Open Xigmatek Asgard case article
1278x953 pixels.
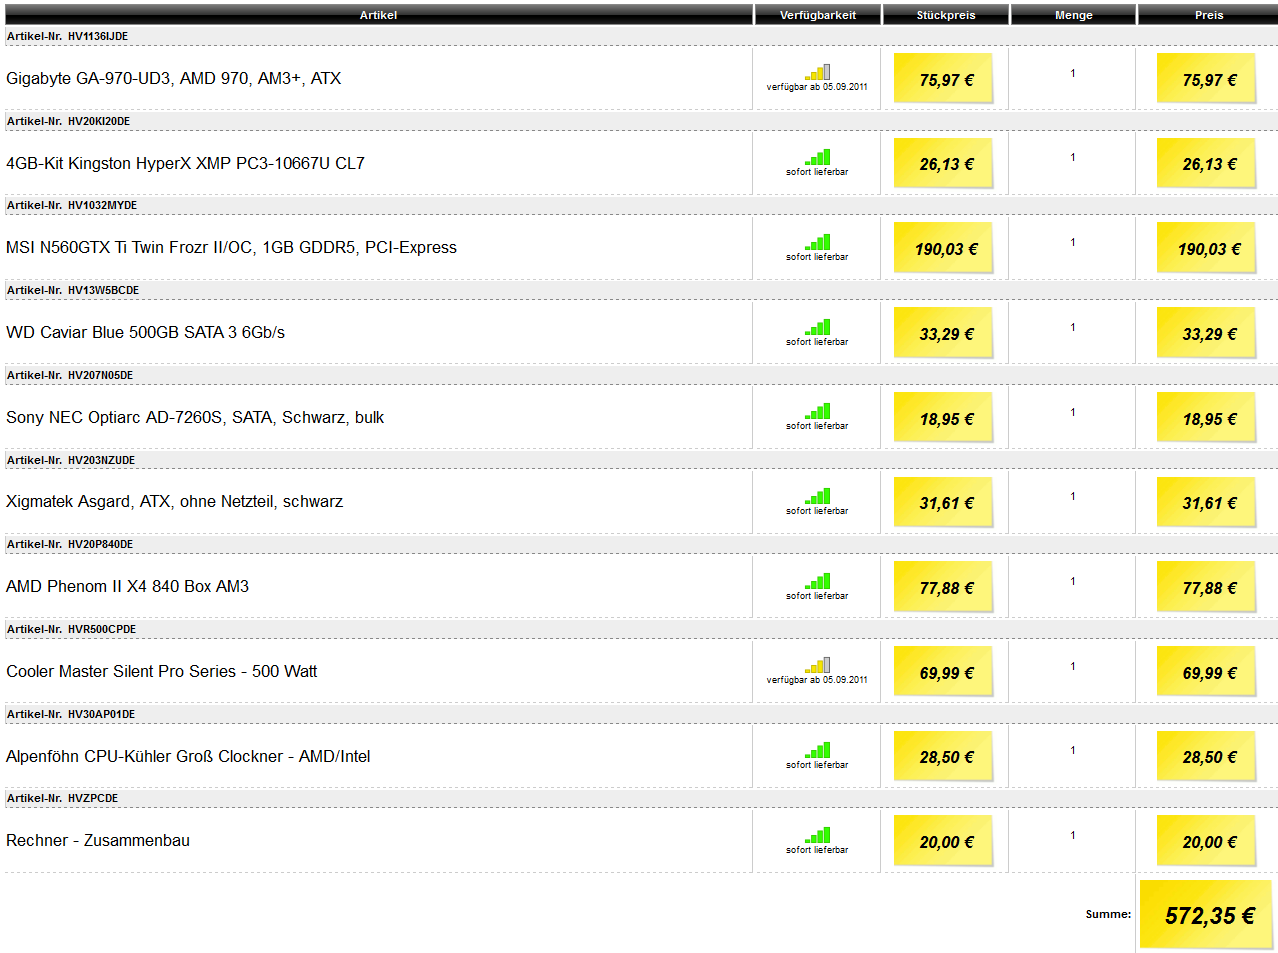coord(174,501)
